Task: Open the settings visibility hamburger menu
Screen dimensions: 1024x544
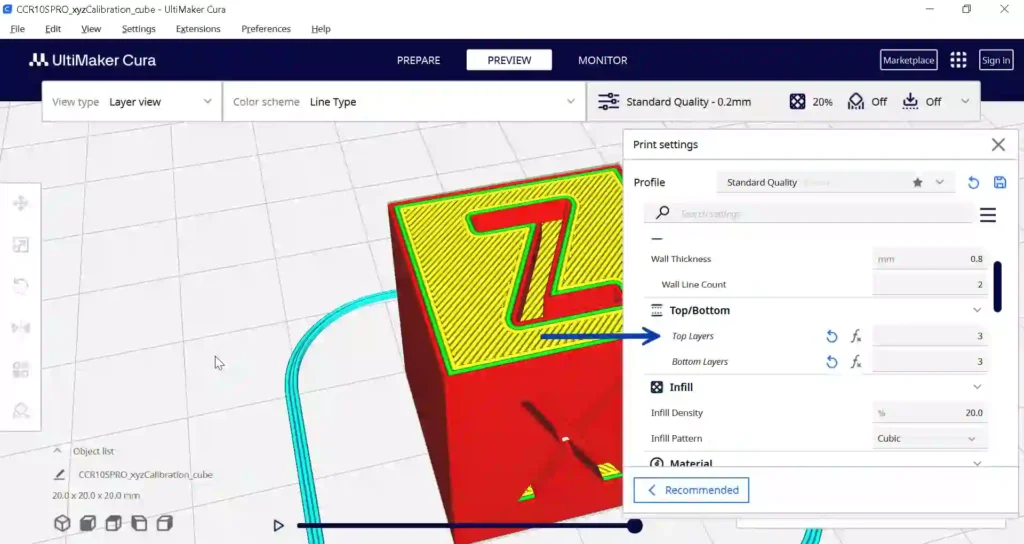Action: click(987, 214)
